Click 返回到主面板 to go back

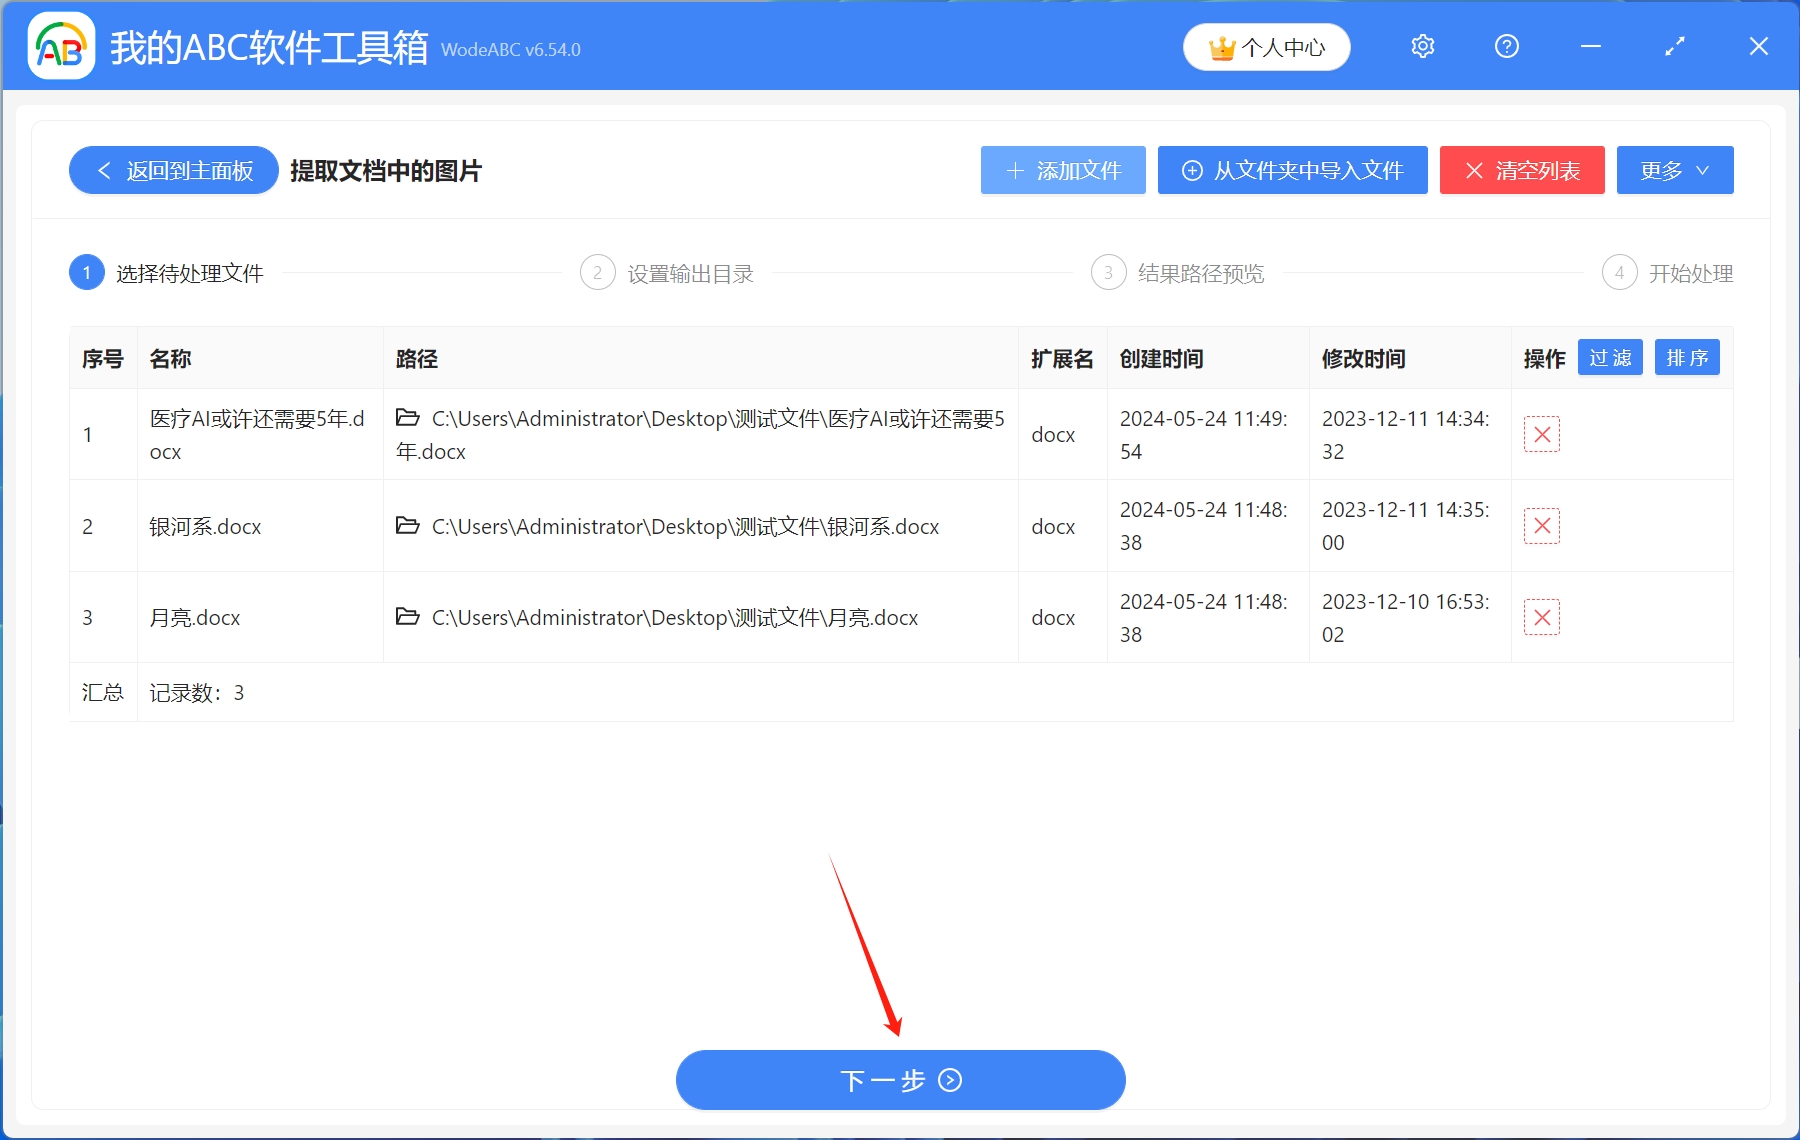pos(172,170)
